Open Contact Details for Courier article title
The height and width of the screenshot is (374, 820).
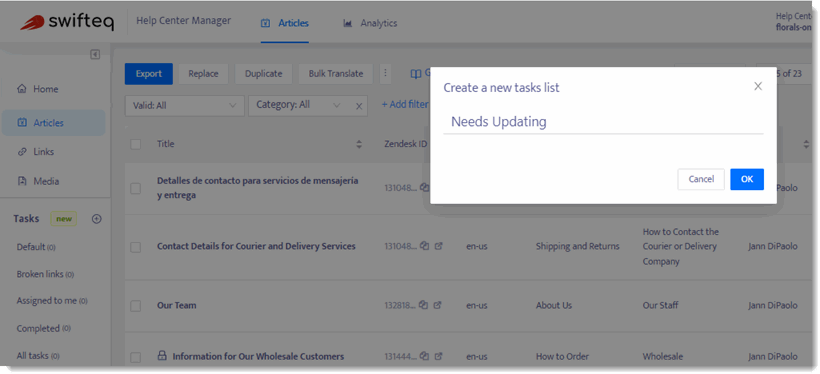point(256,246)
